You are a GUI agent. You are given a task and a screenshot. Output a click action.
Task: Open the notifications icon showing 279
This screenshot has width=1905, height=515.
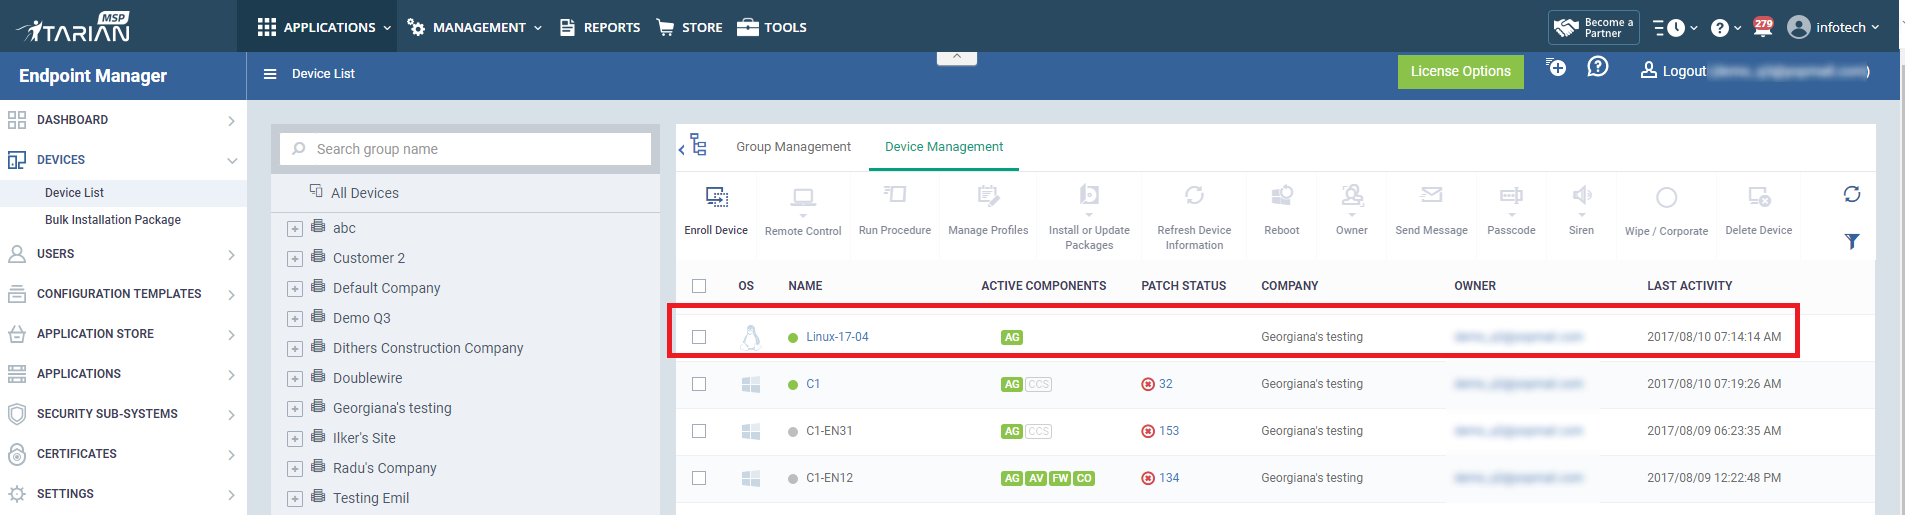click(x=1763, y=27)
